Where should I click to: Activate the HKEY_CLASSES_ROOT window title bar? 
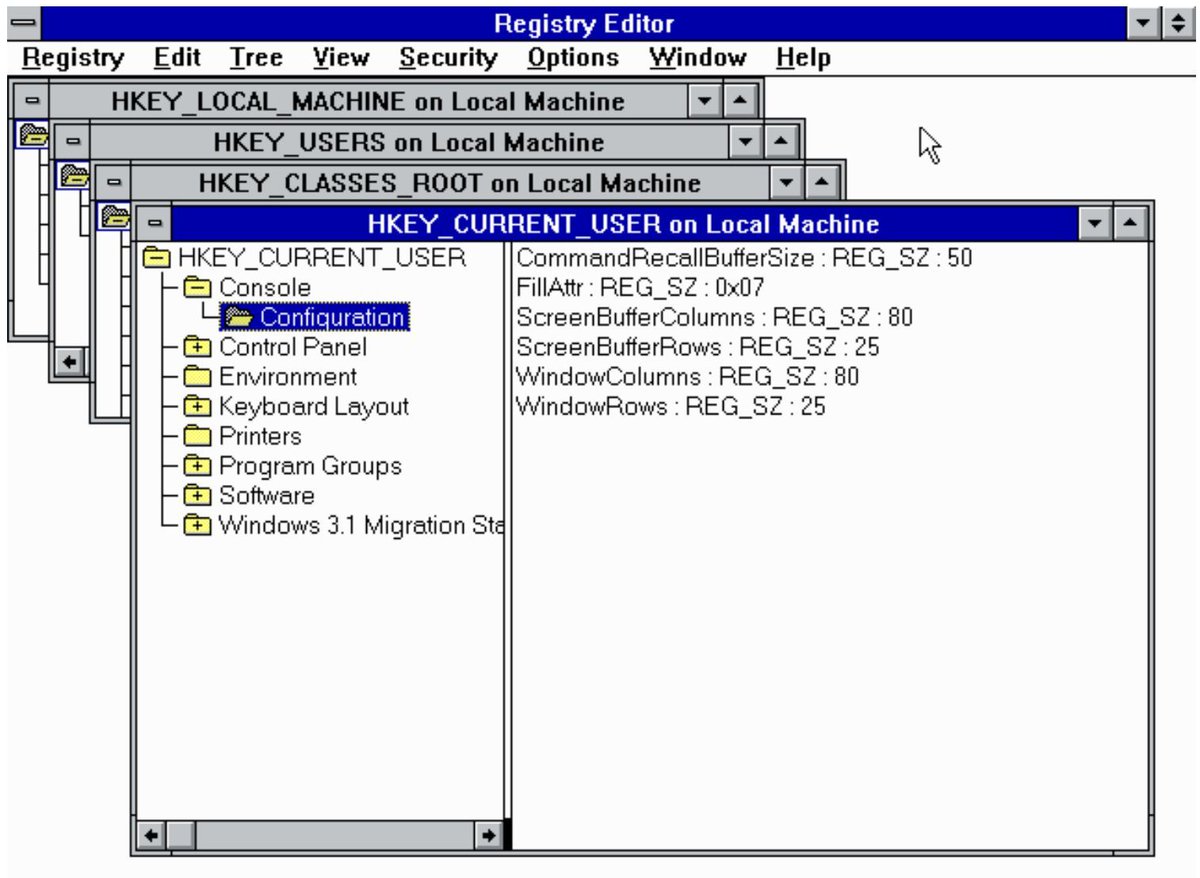(450, 183)
